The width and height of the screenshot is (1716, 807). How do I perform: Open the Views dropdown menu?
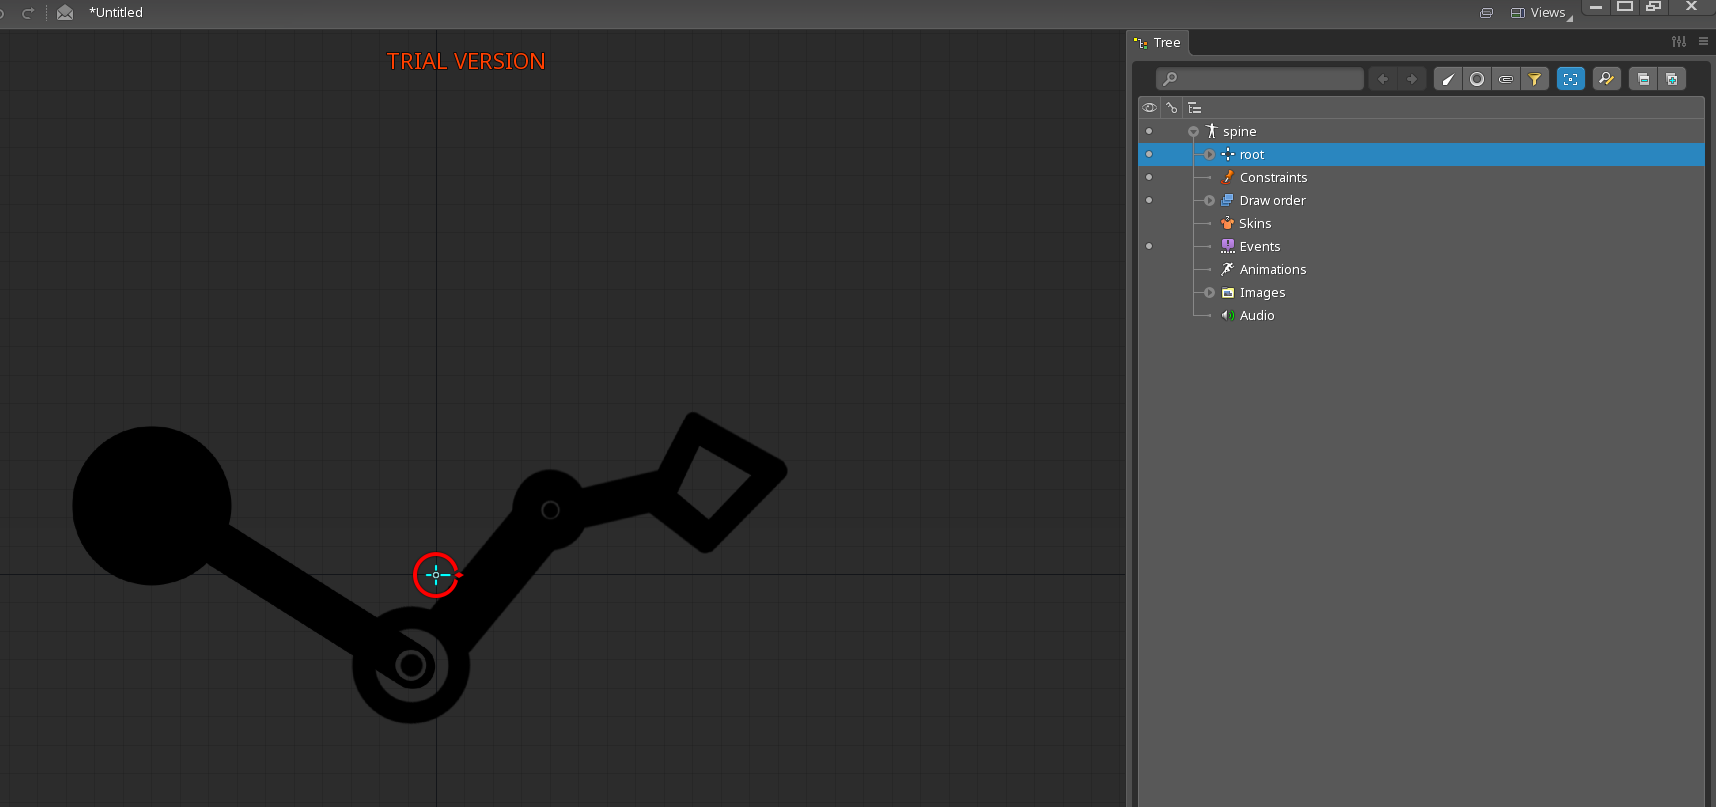(1541, 13)
